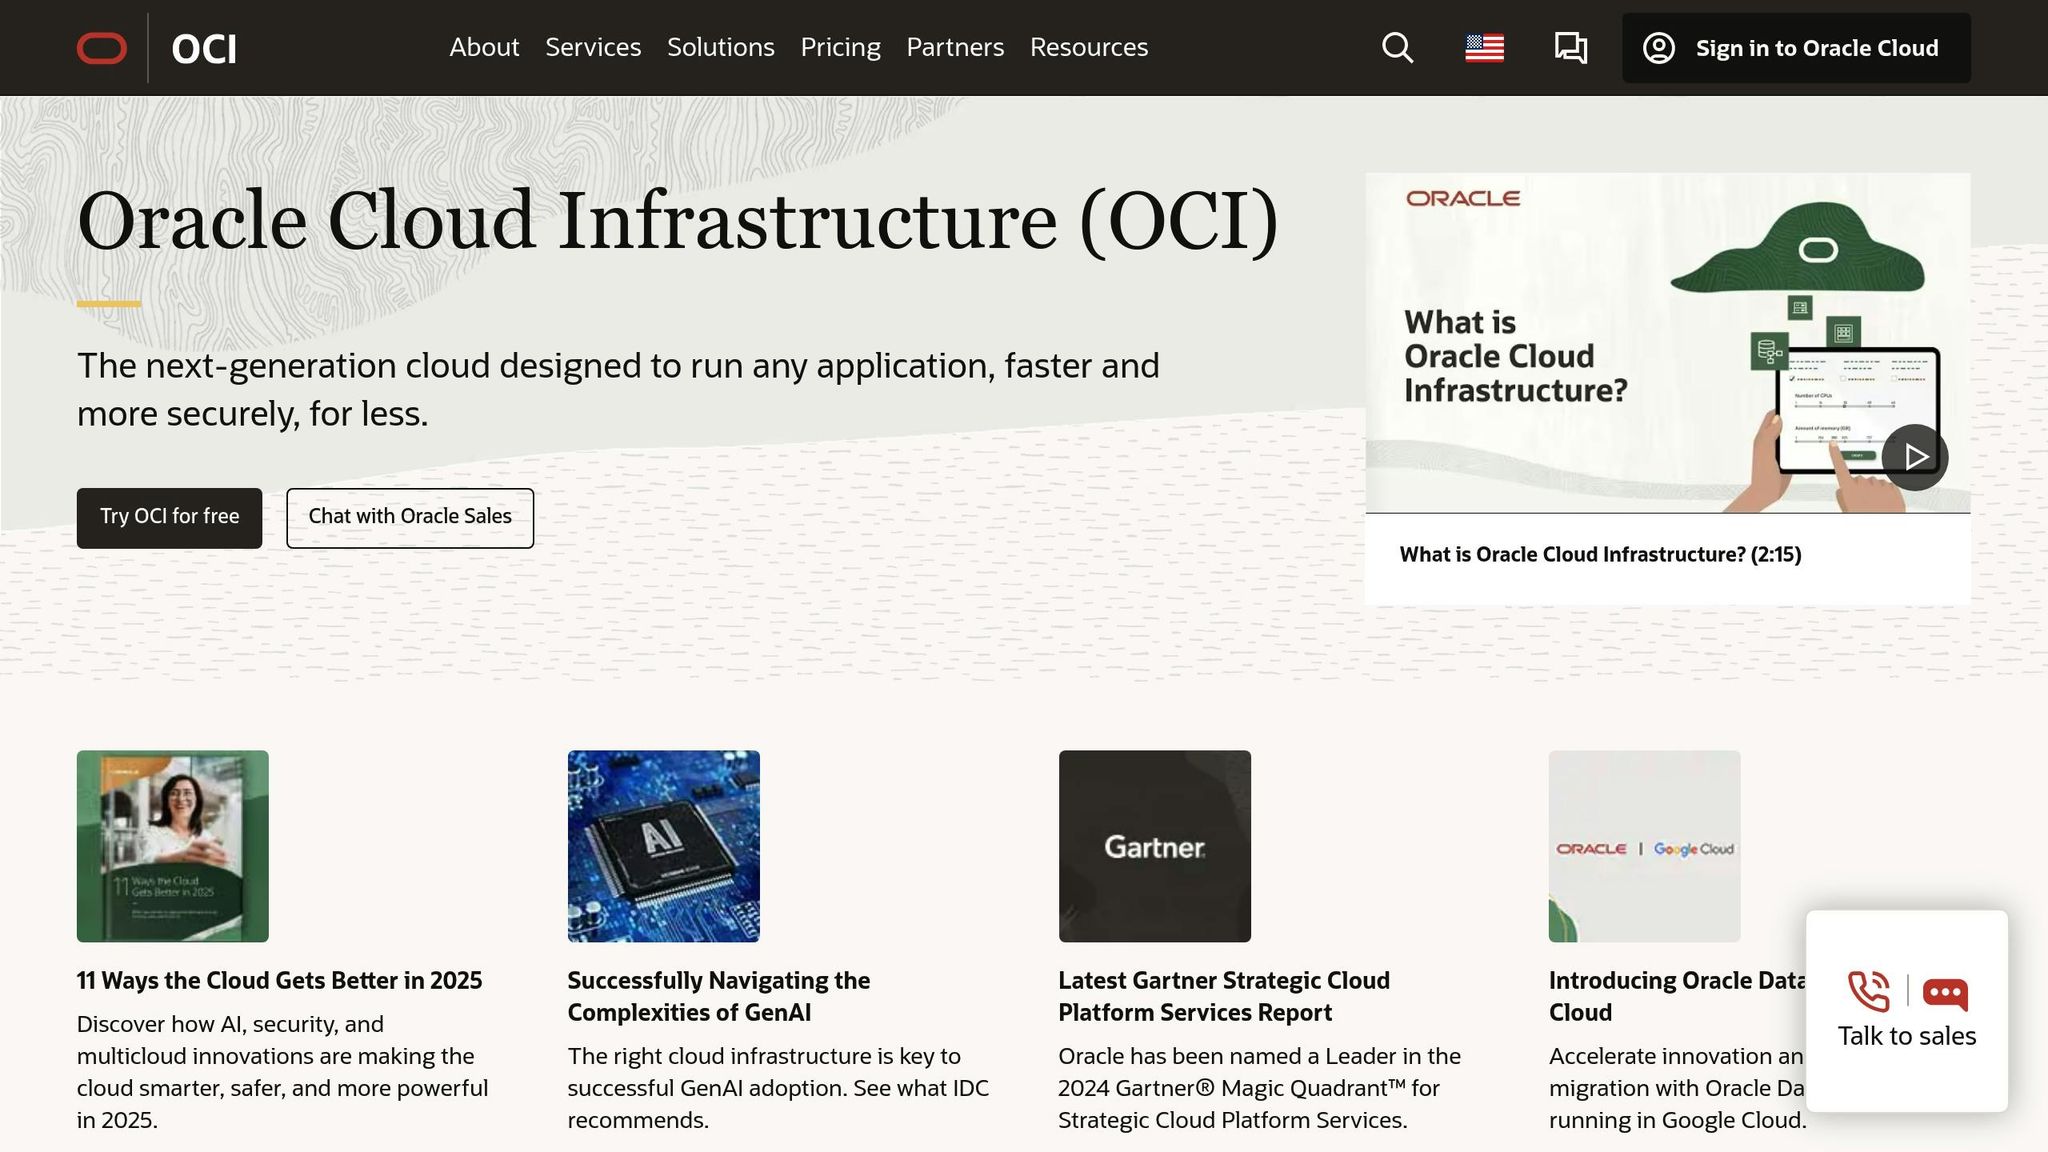Open the site search magnifier
This screenshot has height=1152, width=2048.
point(1397,48)
